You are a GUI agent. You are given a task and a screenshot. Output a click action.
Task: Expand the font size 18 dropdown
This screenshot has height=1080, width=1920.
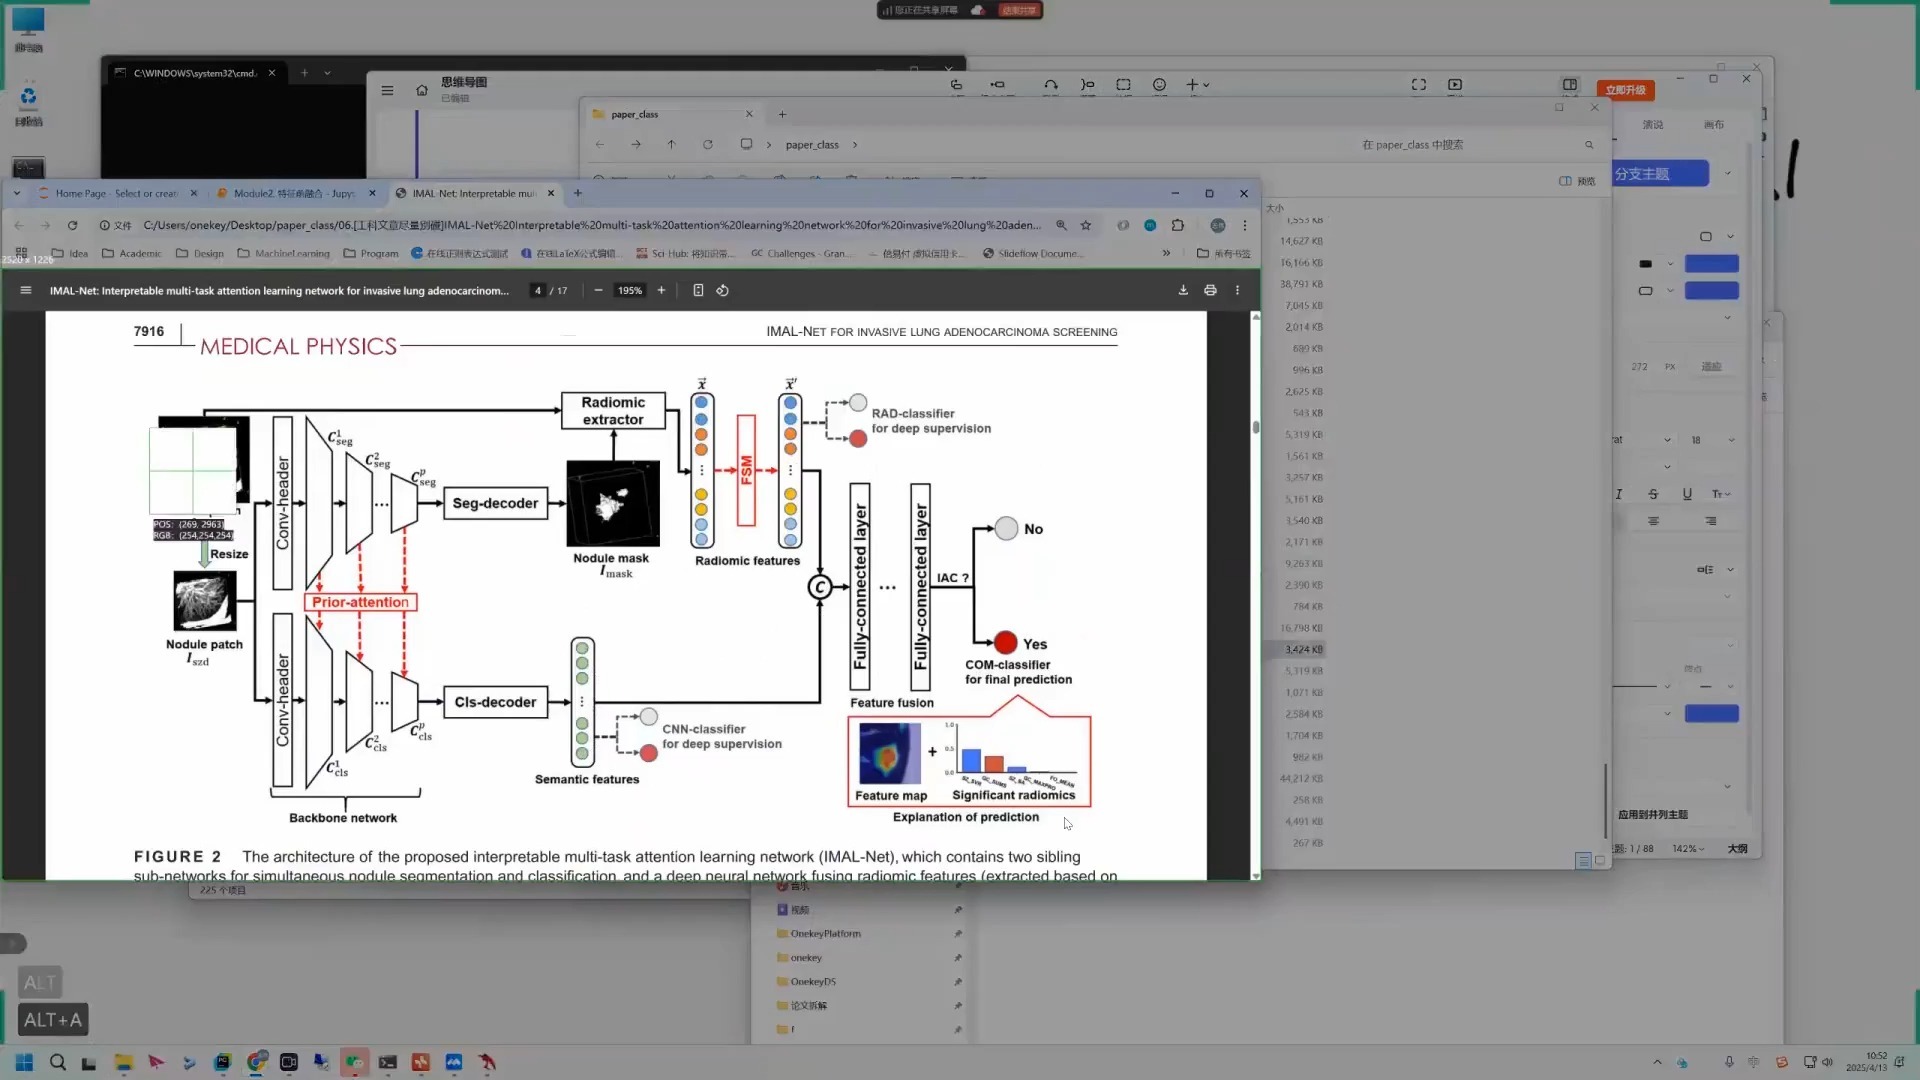(x=1731, y=440)
